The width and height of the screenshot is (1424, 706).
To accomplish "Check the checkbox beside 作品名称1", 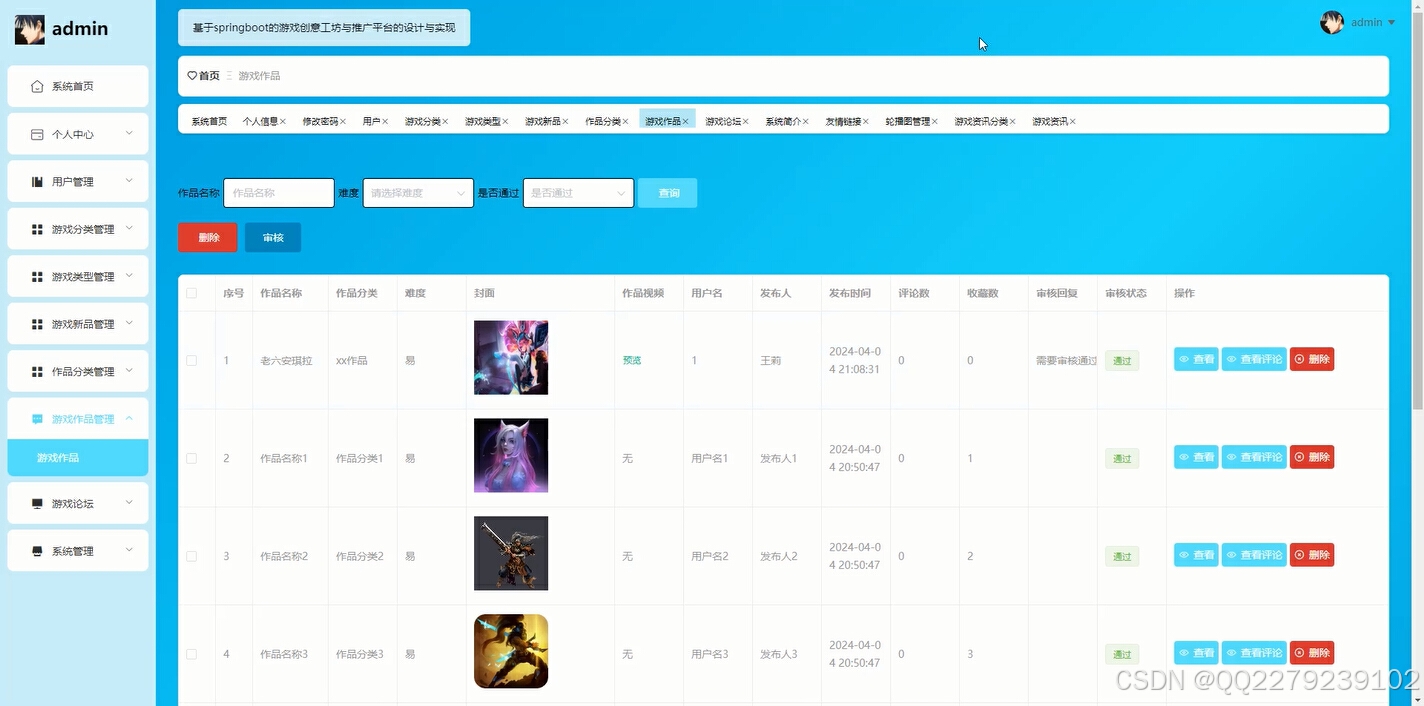I will coord(192,457).
